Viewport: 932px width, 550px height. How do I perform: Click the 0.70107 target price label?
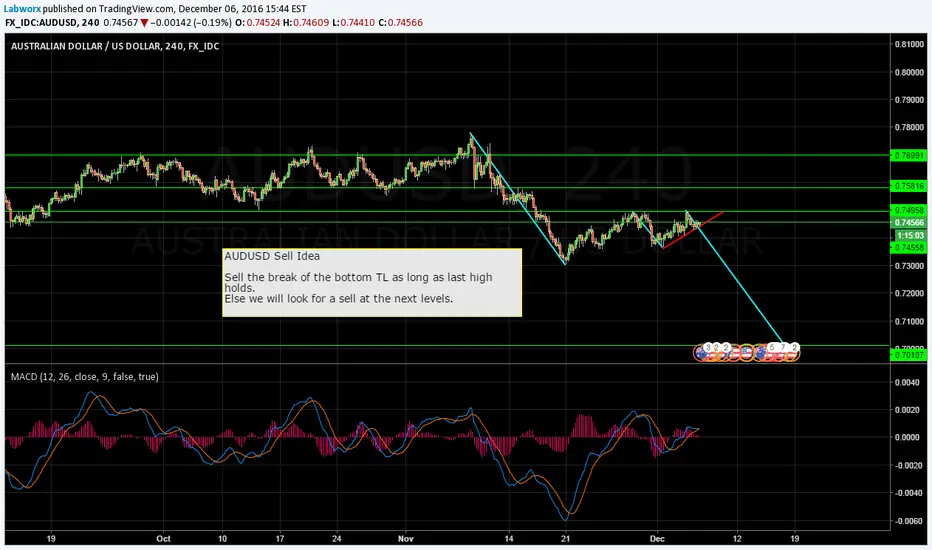pyautogui.click(x=909, y=355)
